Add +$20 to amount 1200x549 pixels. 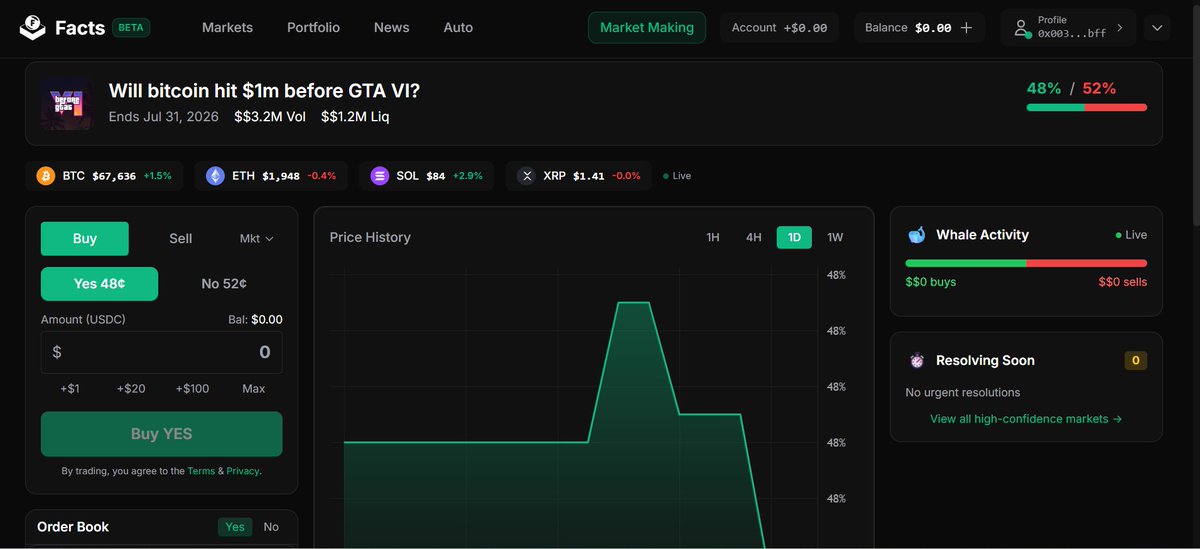point(131,388)
